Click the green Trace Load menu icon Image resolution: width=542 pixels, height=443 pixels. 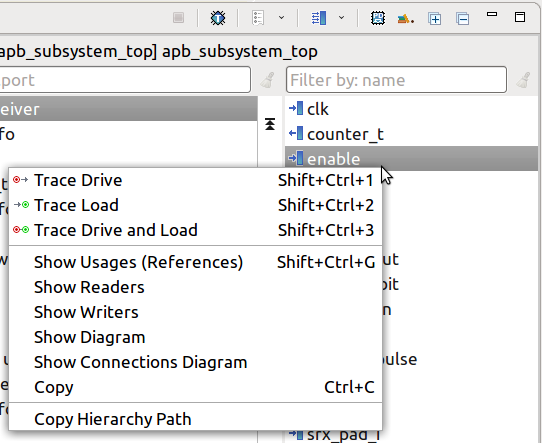pyautogui.click(x=21, y=205)
